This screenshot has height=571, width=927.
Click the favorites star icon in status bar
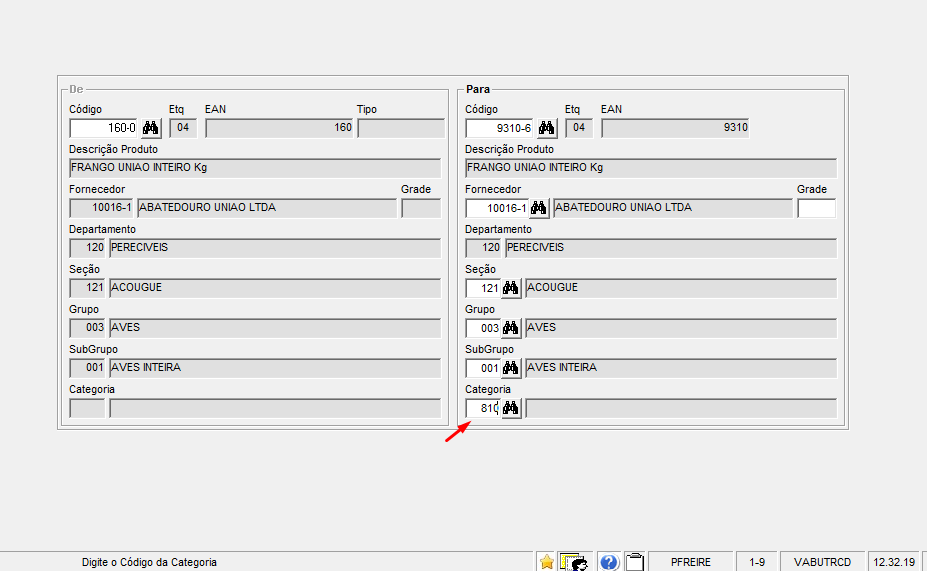tap(547, 562)
